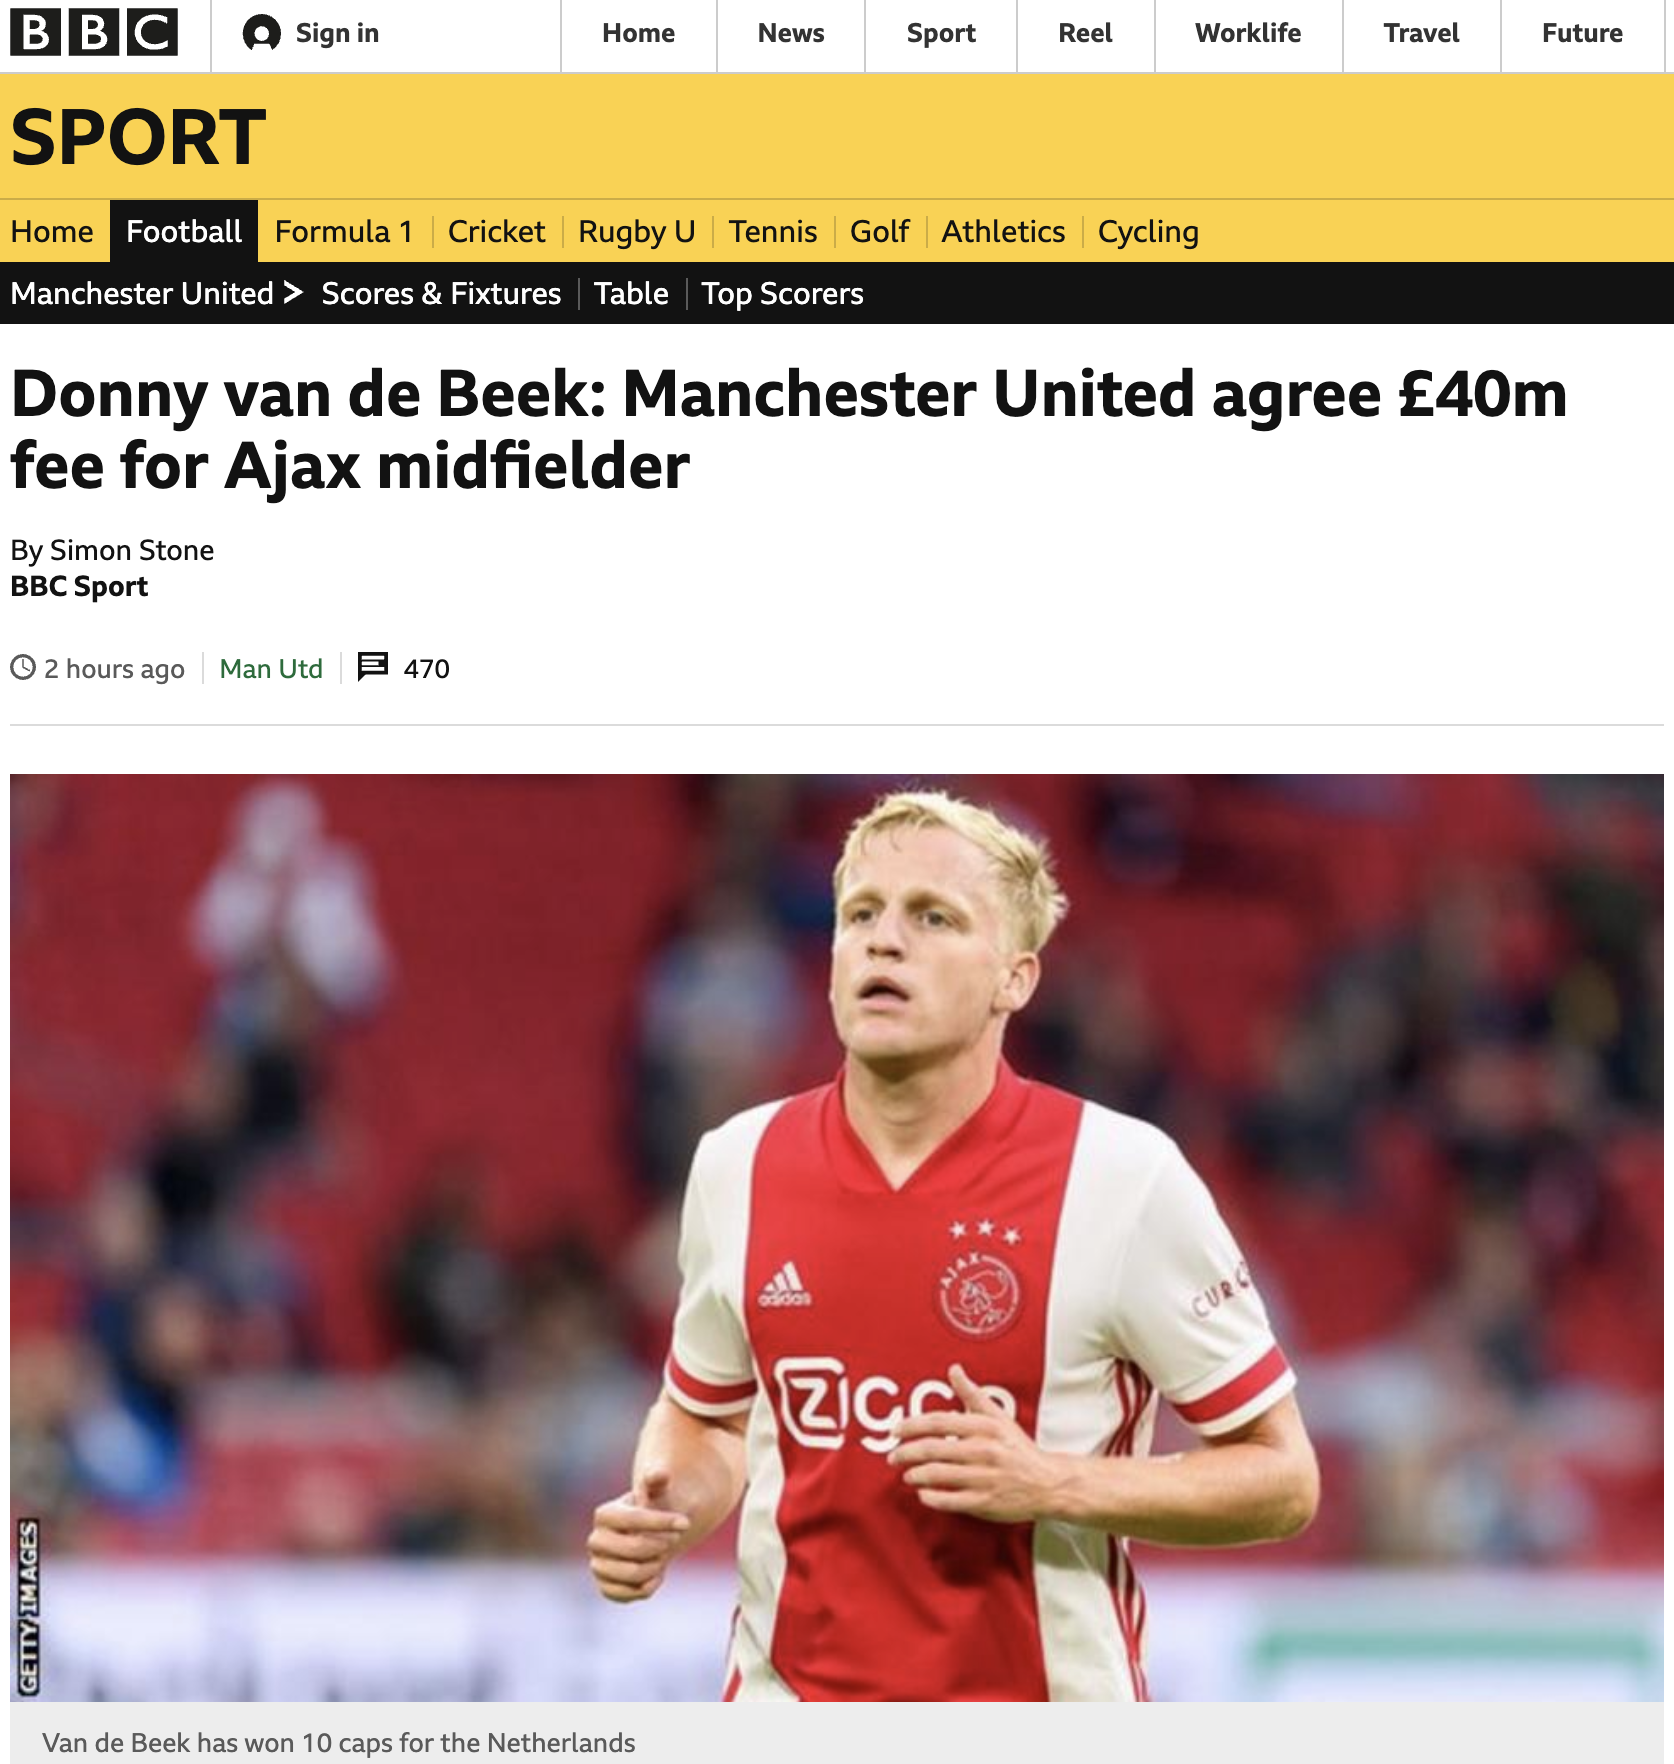The image size is (1674, 1764).
Task: Switch to the Formula 1 tab
Action: (344, 231)
